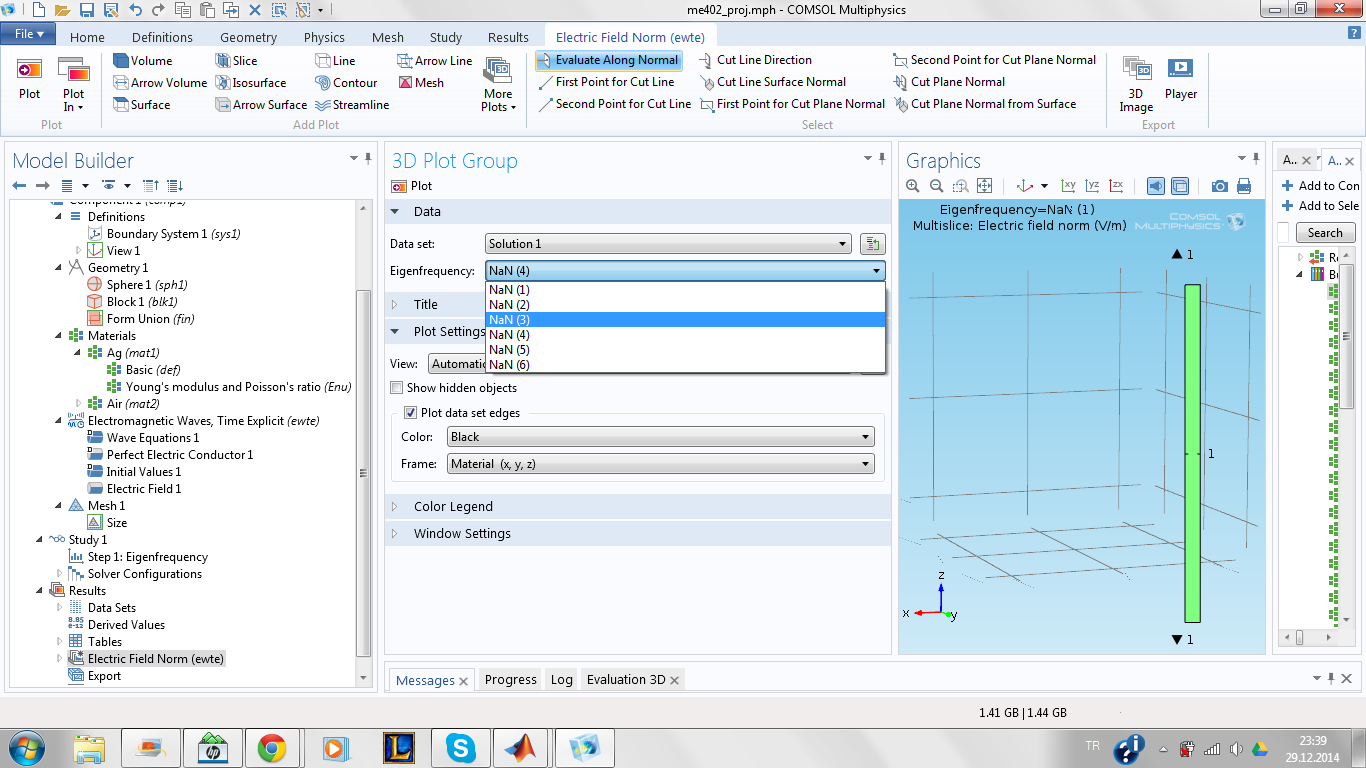Select NaN (5) in eigenfrequency list
The height and width of the screenshot is (768, 1366).
point(509,350)
